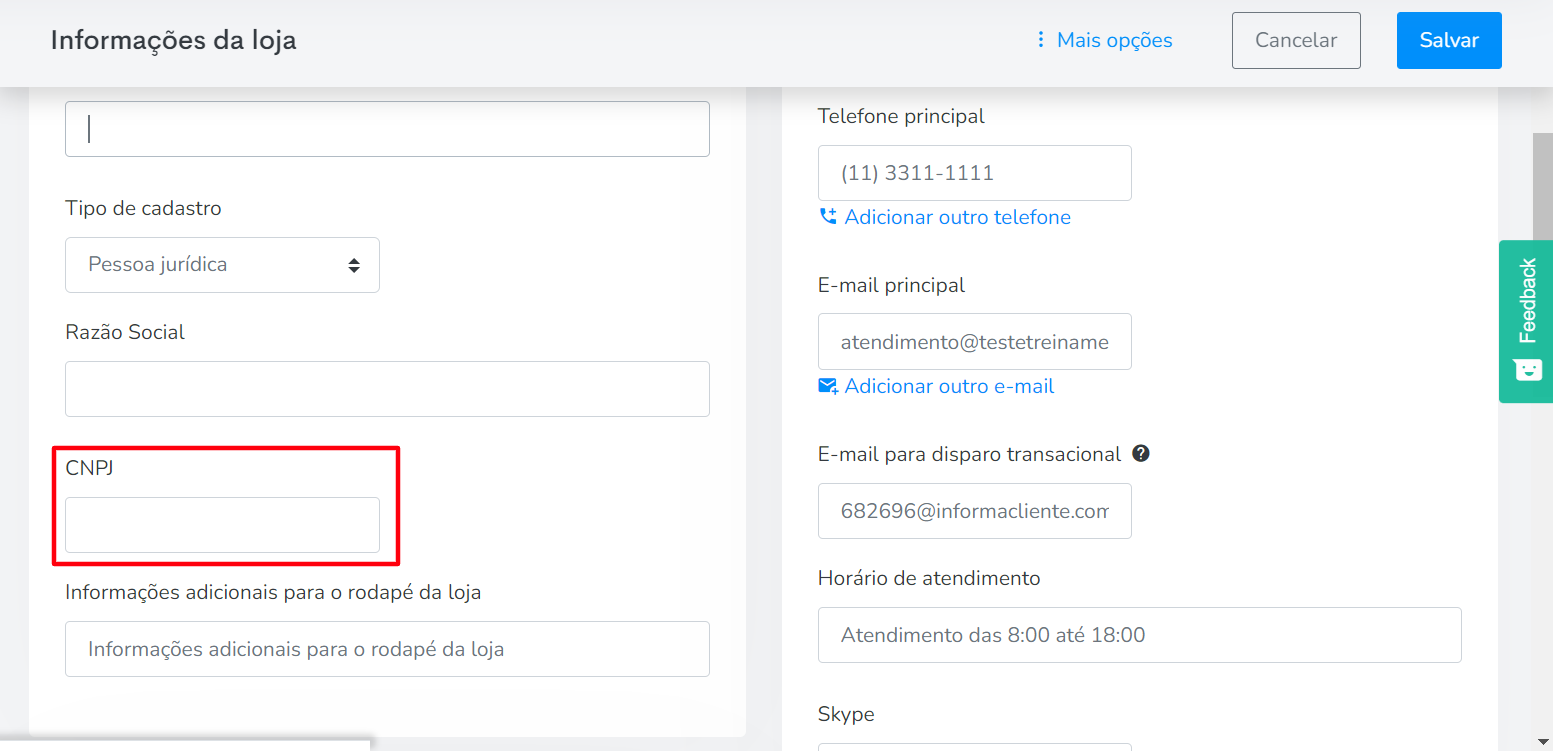Click the Horário de atendimento input field
Screen dimensions: 1553x751
point(1140,635)
